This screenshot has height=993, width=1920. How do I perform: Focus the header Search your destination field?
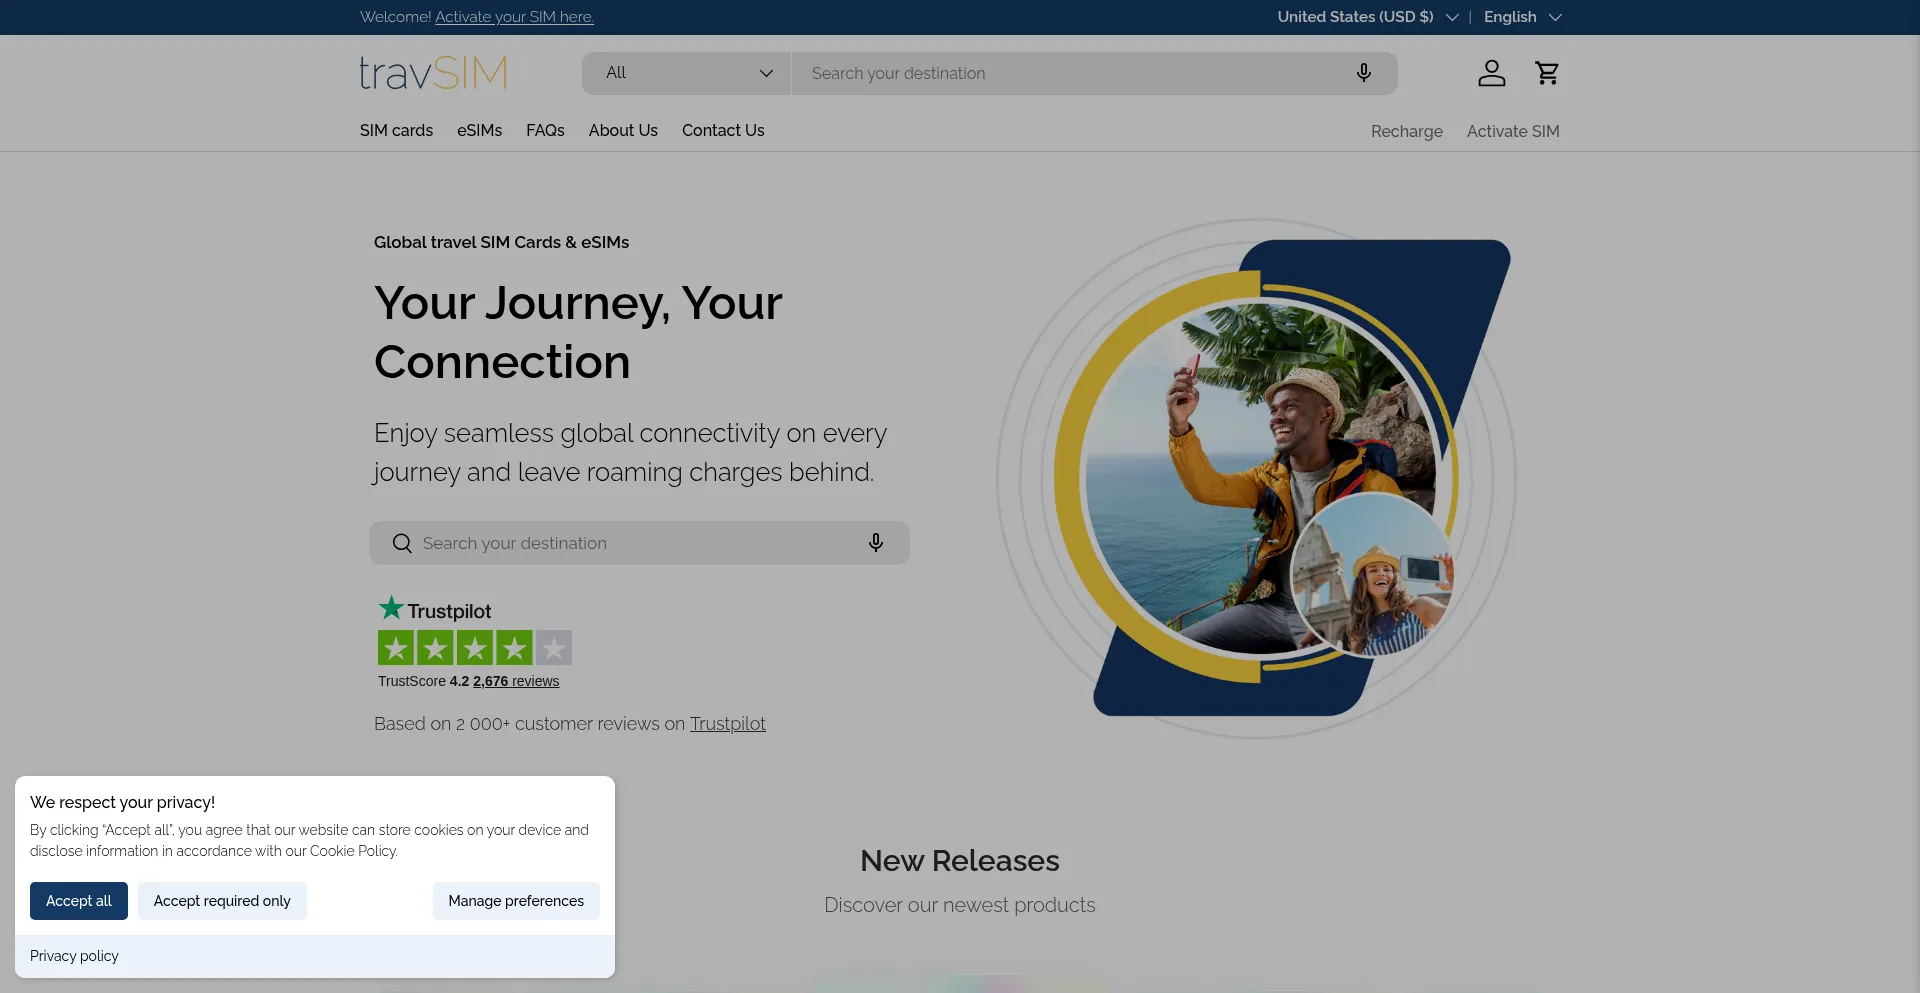(x=1070, y=73)
